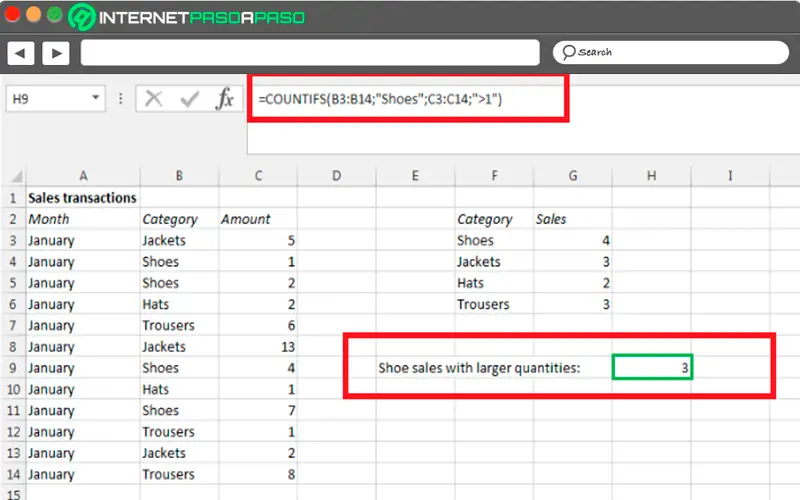Select row 15 header

(13, 494)
